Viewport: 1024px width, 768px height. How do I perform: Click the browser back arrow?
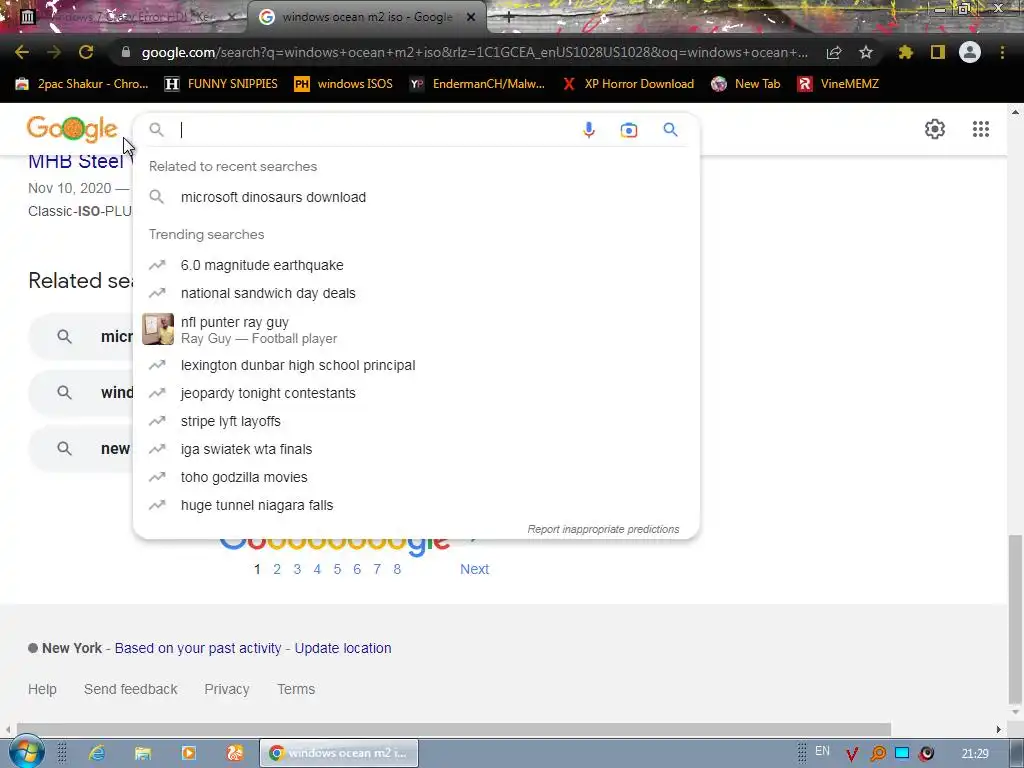22,52
